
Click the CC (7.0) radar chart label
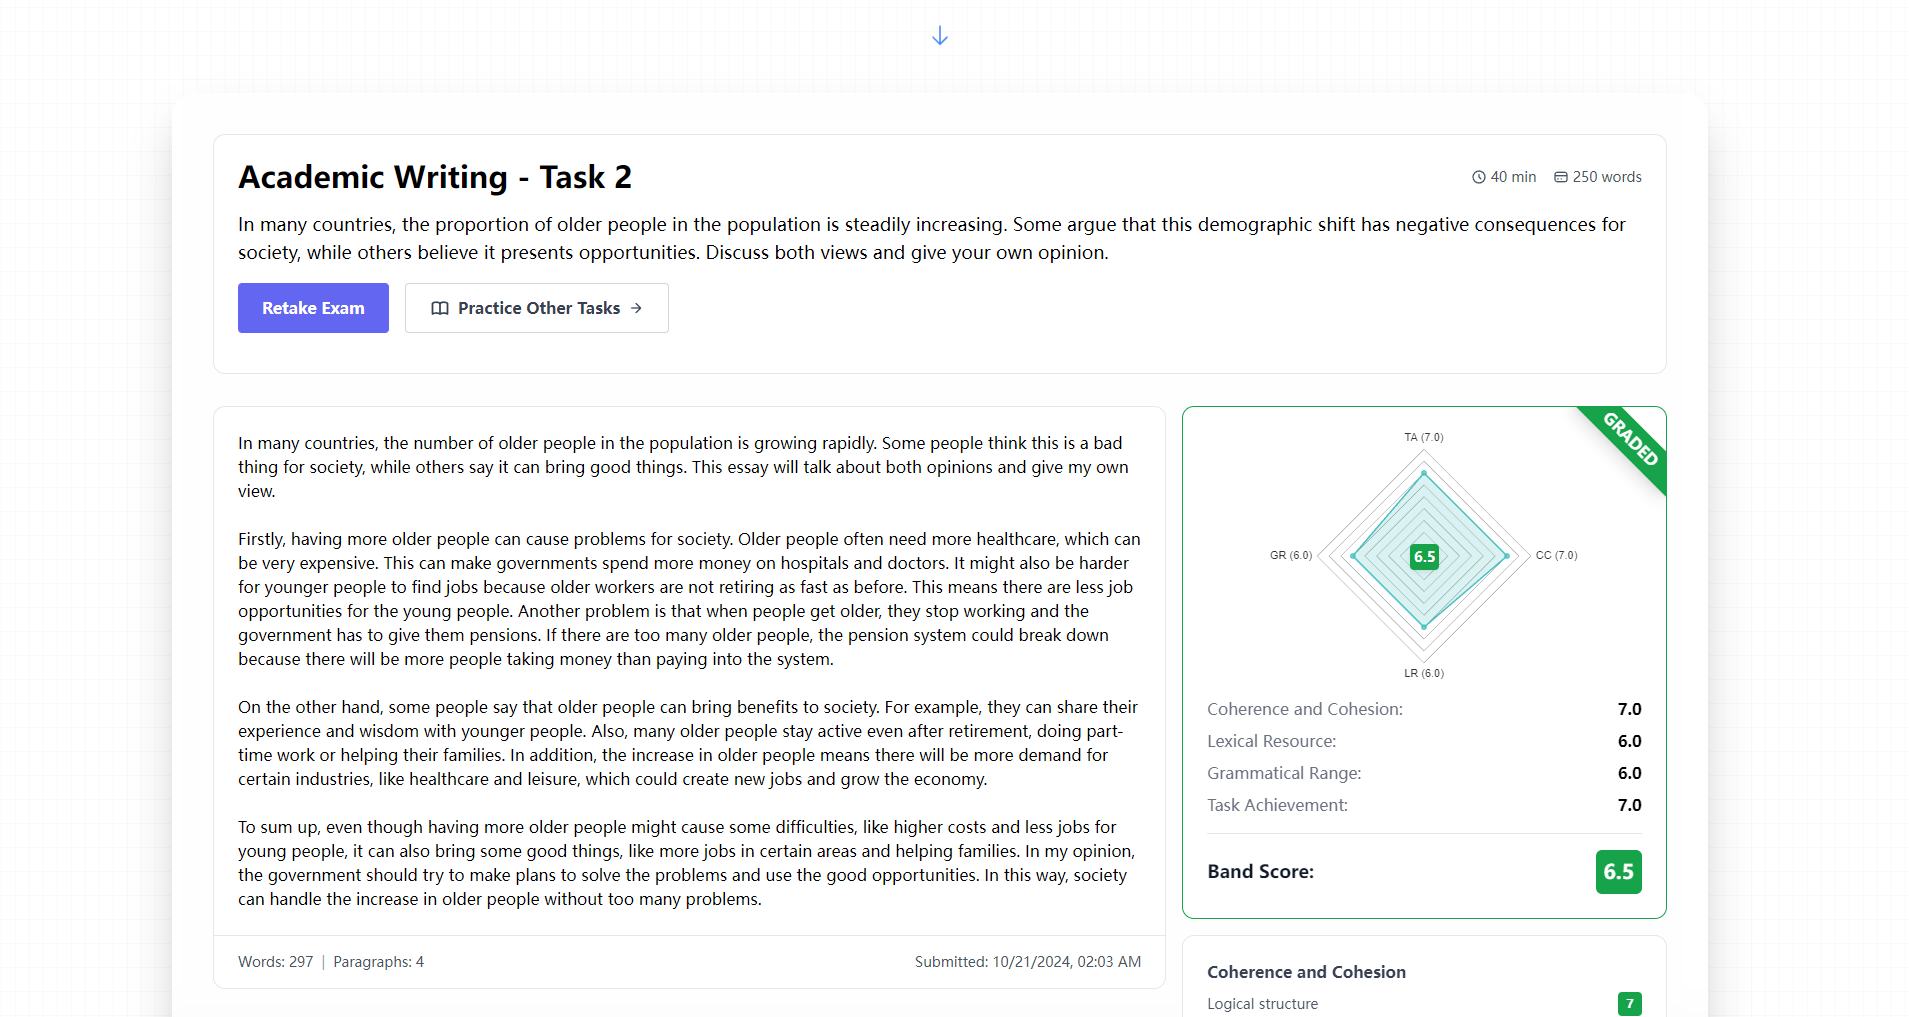pos(1556,555)
